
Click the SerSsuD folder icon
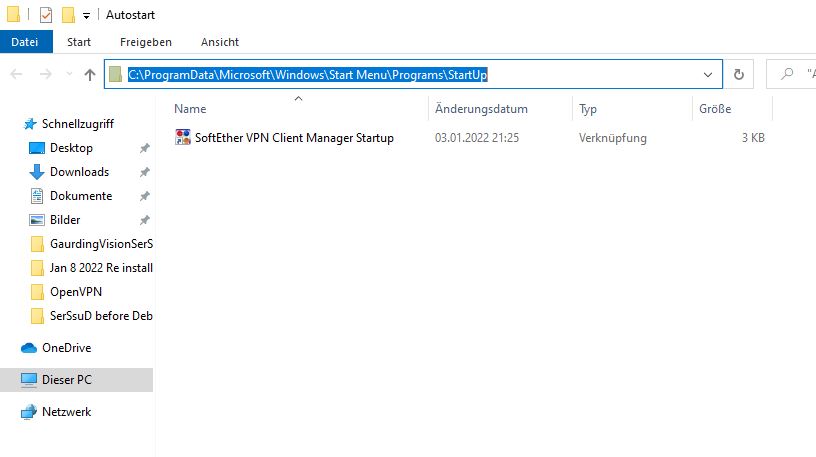(x=37, y=315)
